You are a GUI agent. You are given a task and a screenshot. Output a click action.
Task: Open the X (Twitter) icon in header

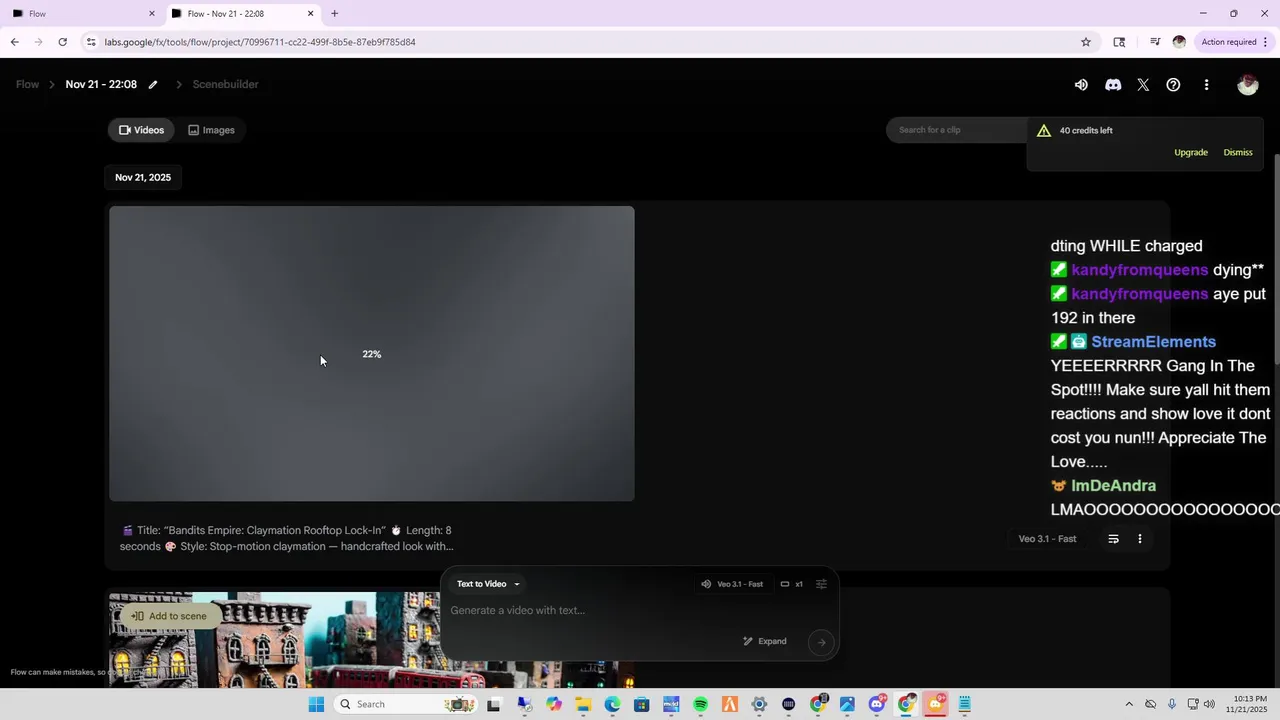pyautogui.click(x=1143, y=85)
